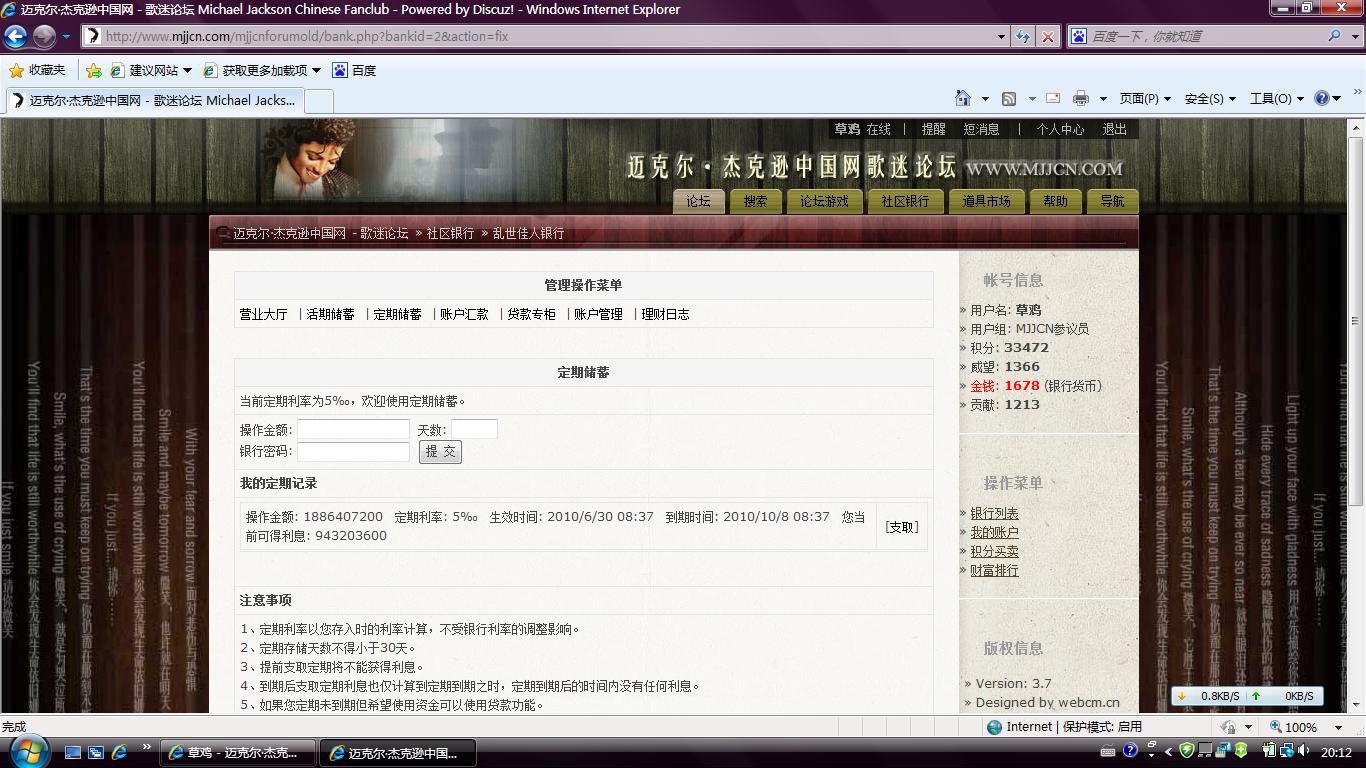Click the [支取] withdraw link
Image resolution: width=1366 pixels, height=768 pixels.
901,527
